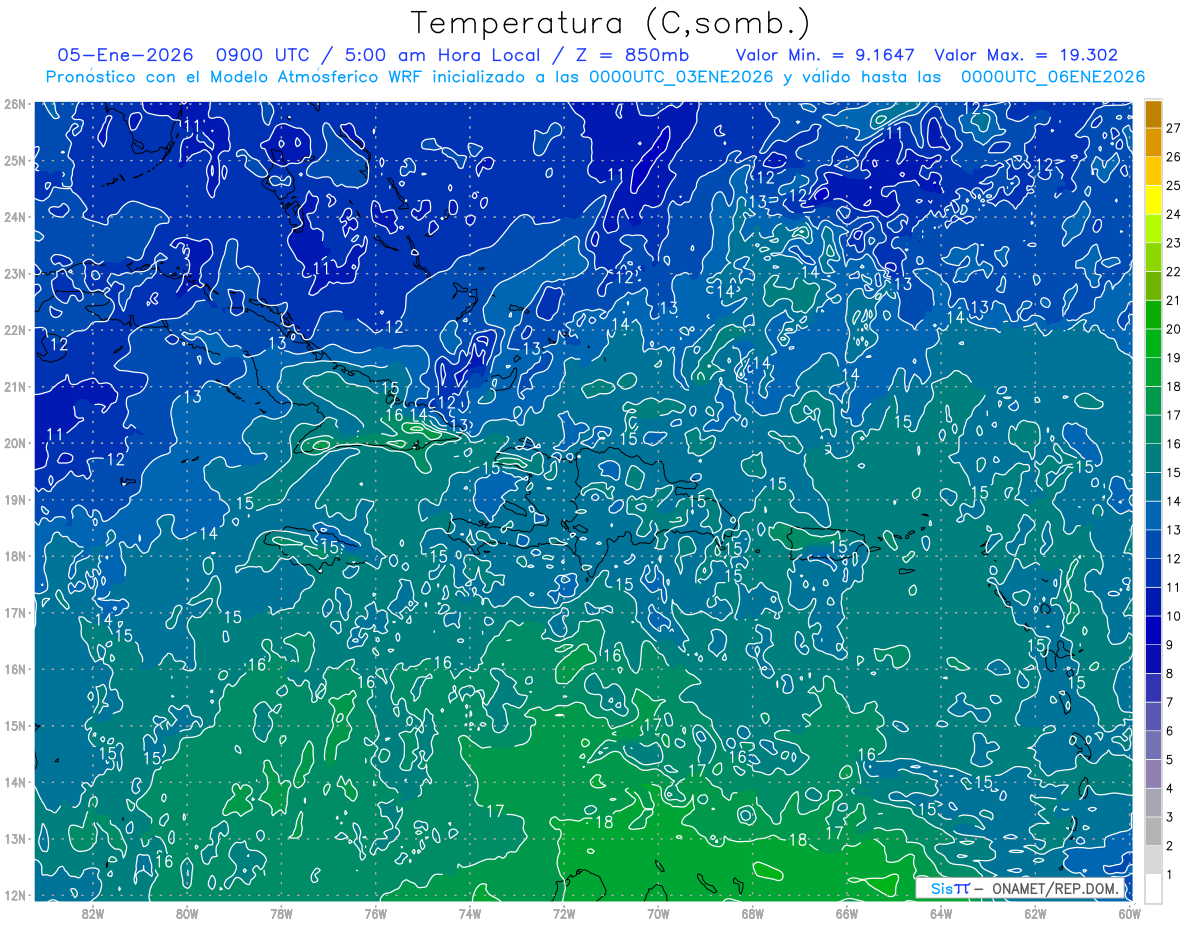Click the "15N" latitude axis label

tap(14, 726)
